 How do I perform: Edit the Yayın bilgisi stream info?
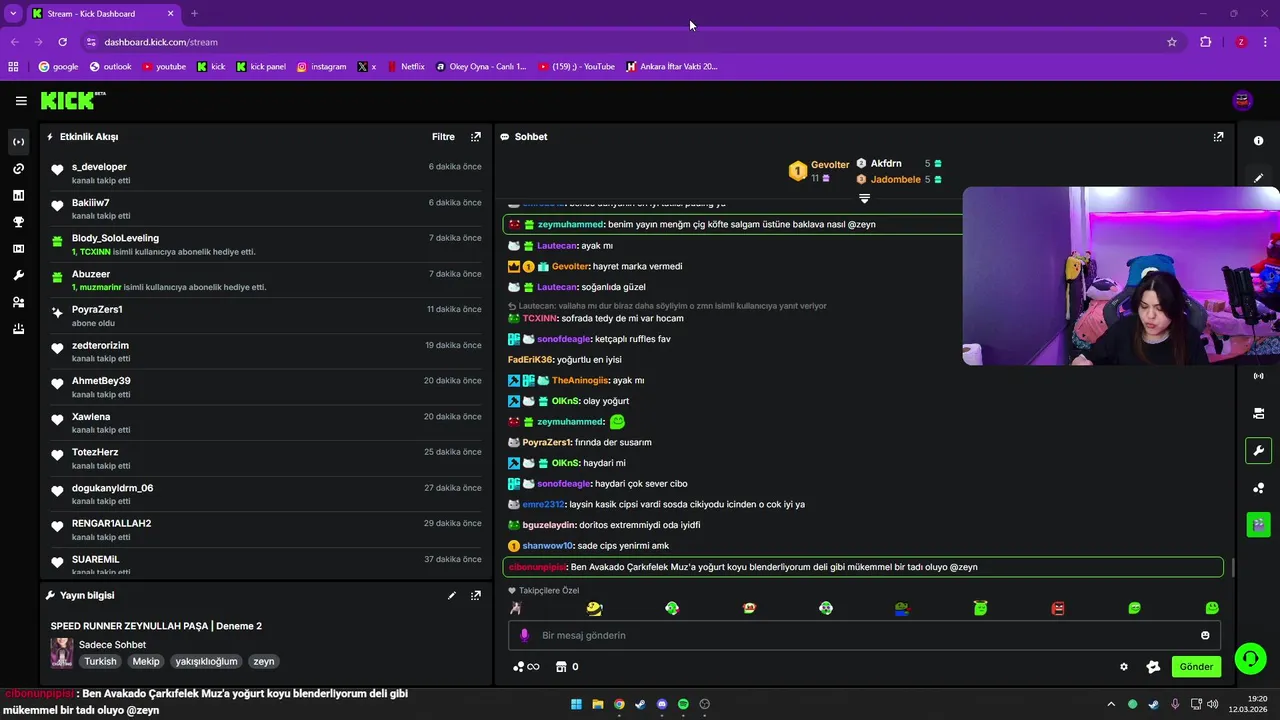(451, 595)
